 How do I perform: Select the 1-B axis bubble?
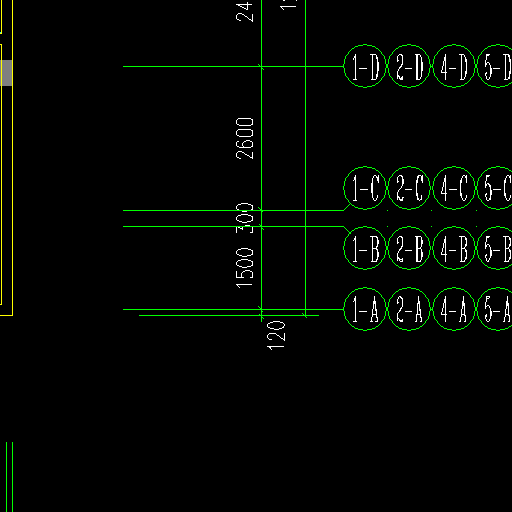pos(365,248)
